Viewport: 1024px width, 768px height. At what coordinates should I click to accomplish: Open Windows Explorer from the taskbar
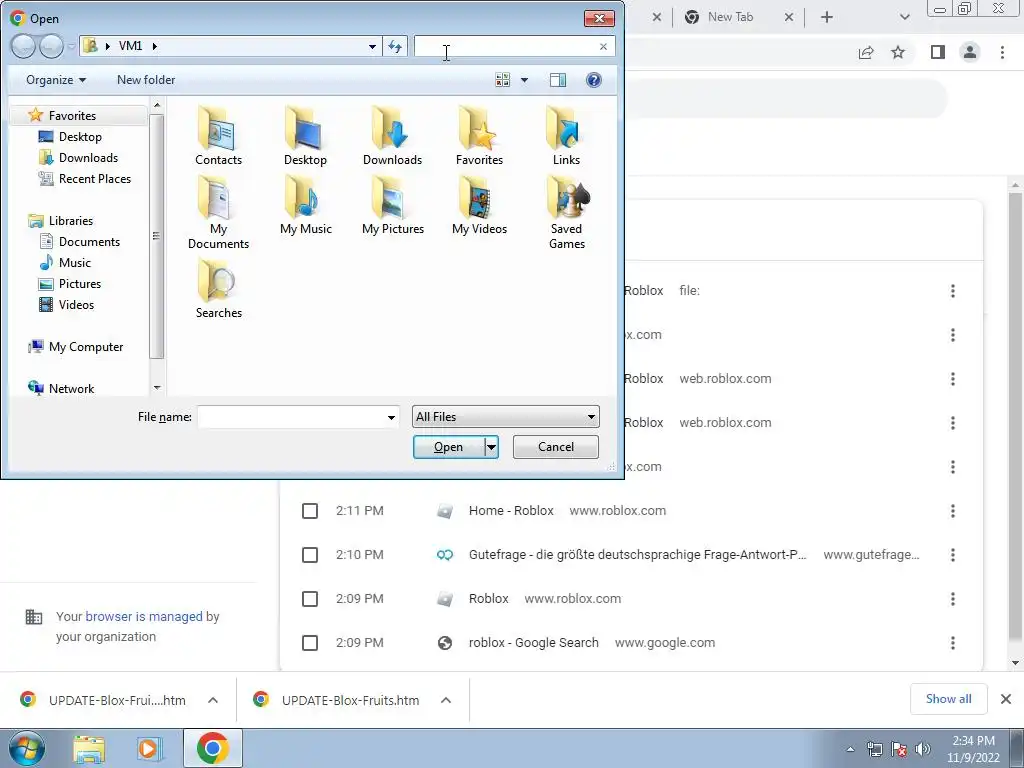click(89, 749)
